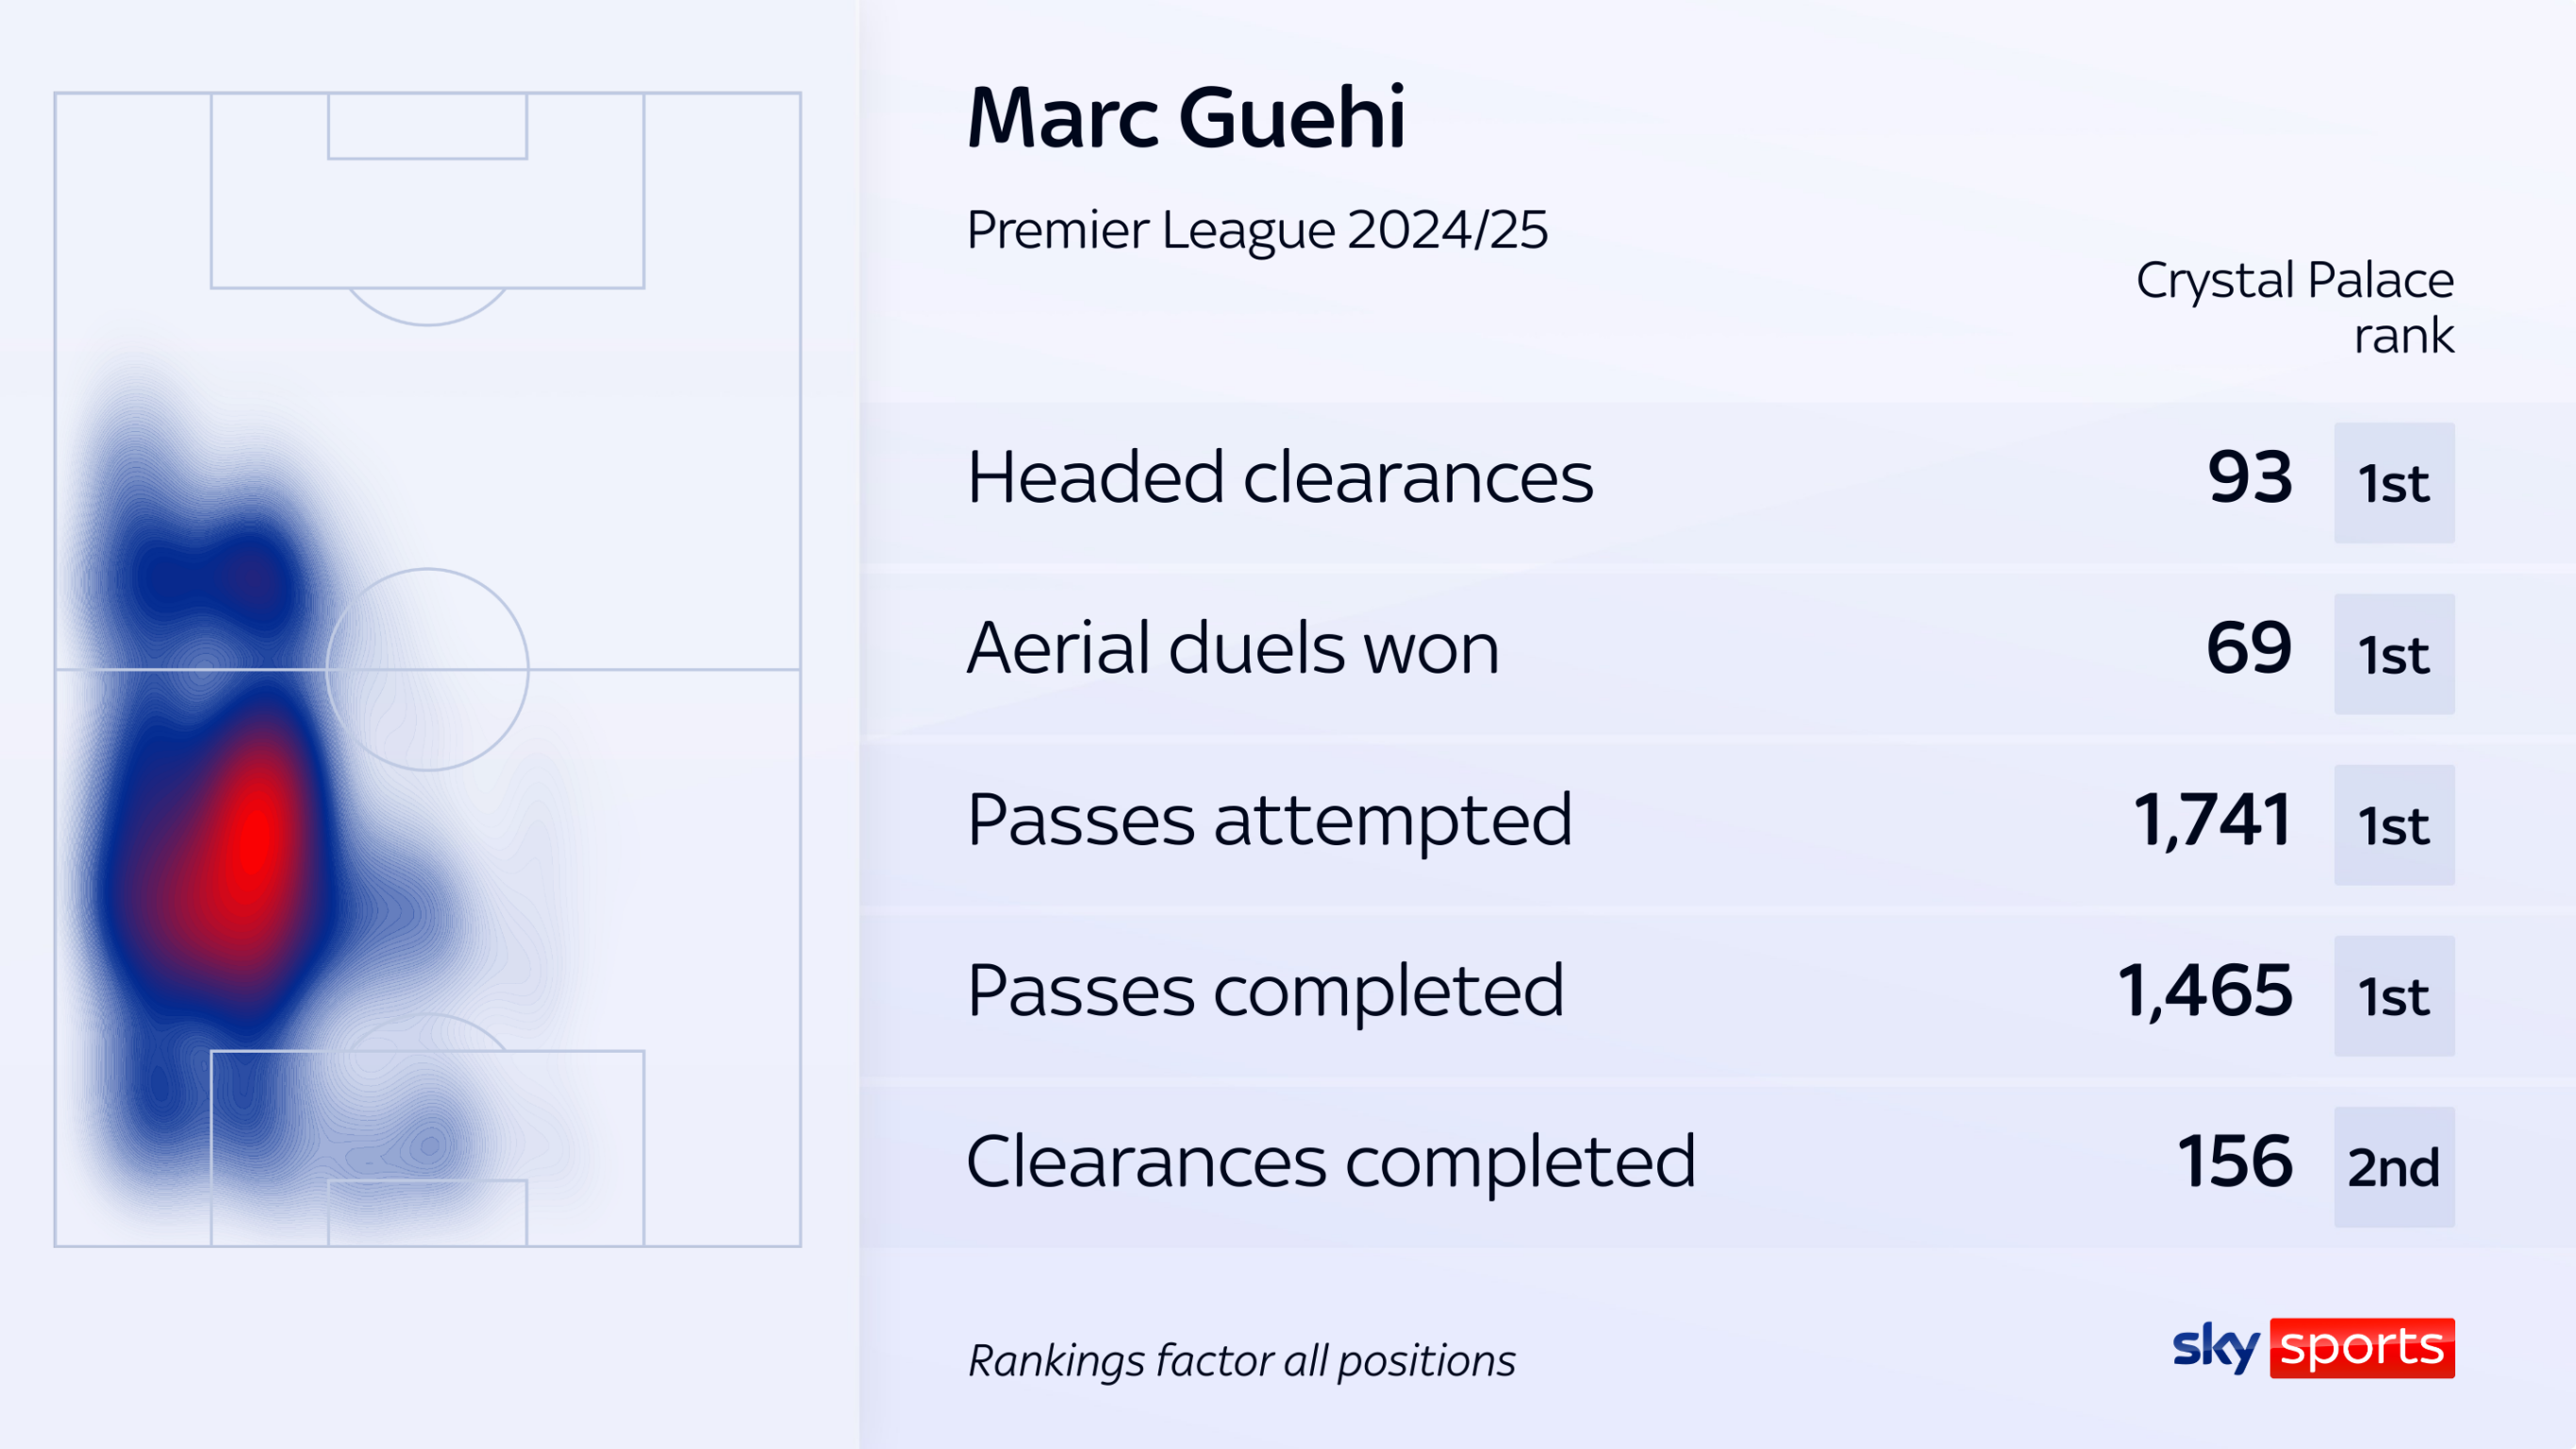Click the 93 headed clearances value
The width and height of the screenshot is (2576, 1449).
2250,477
